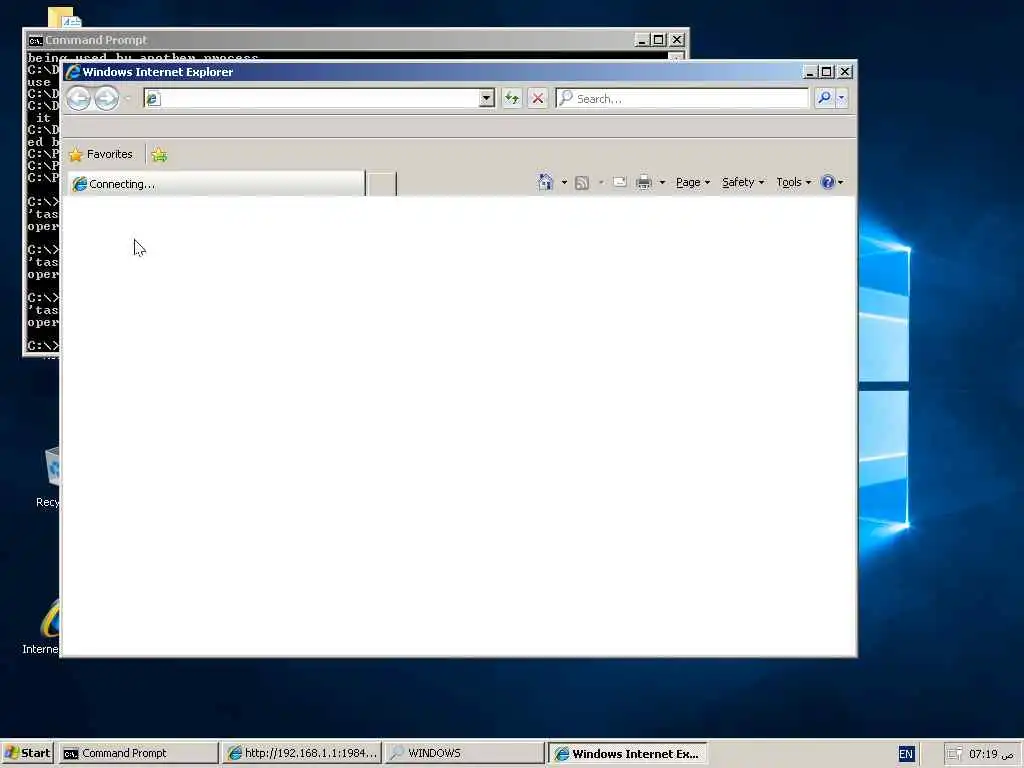The image size is (1024, 768).
Task: Click the tray icon left of the clock
Action: [x=954, y=754]
